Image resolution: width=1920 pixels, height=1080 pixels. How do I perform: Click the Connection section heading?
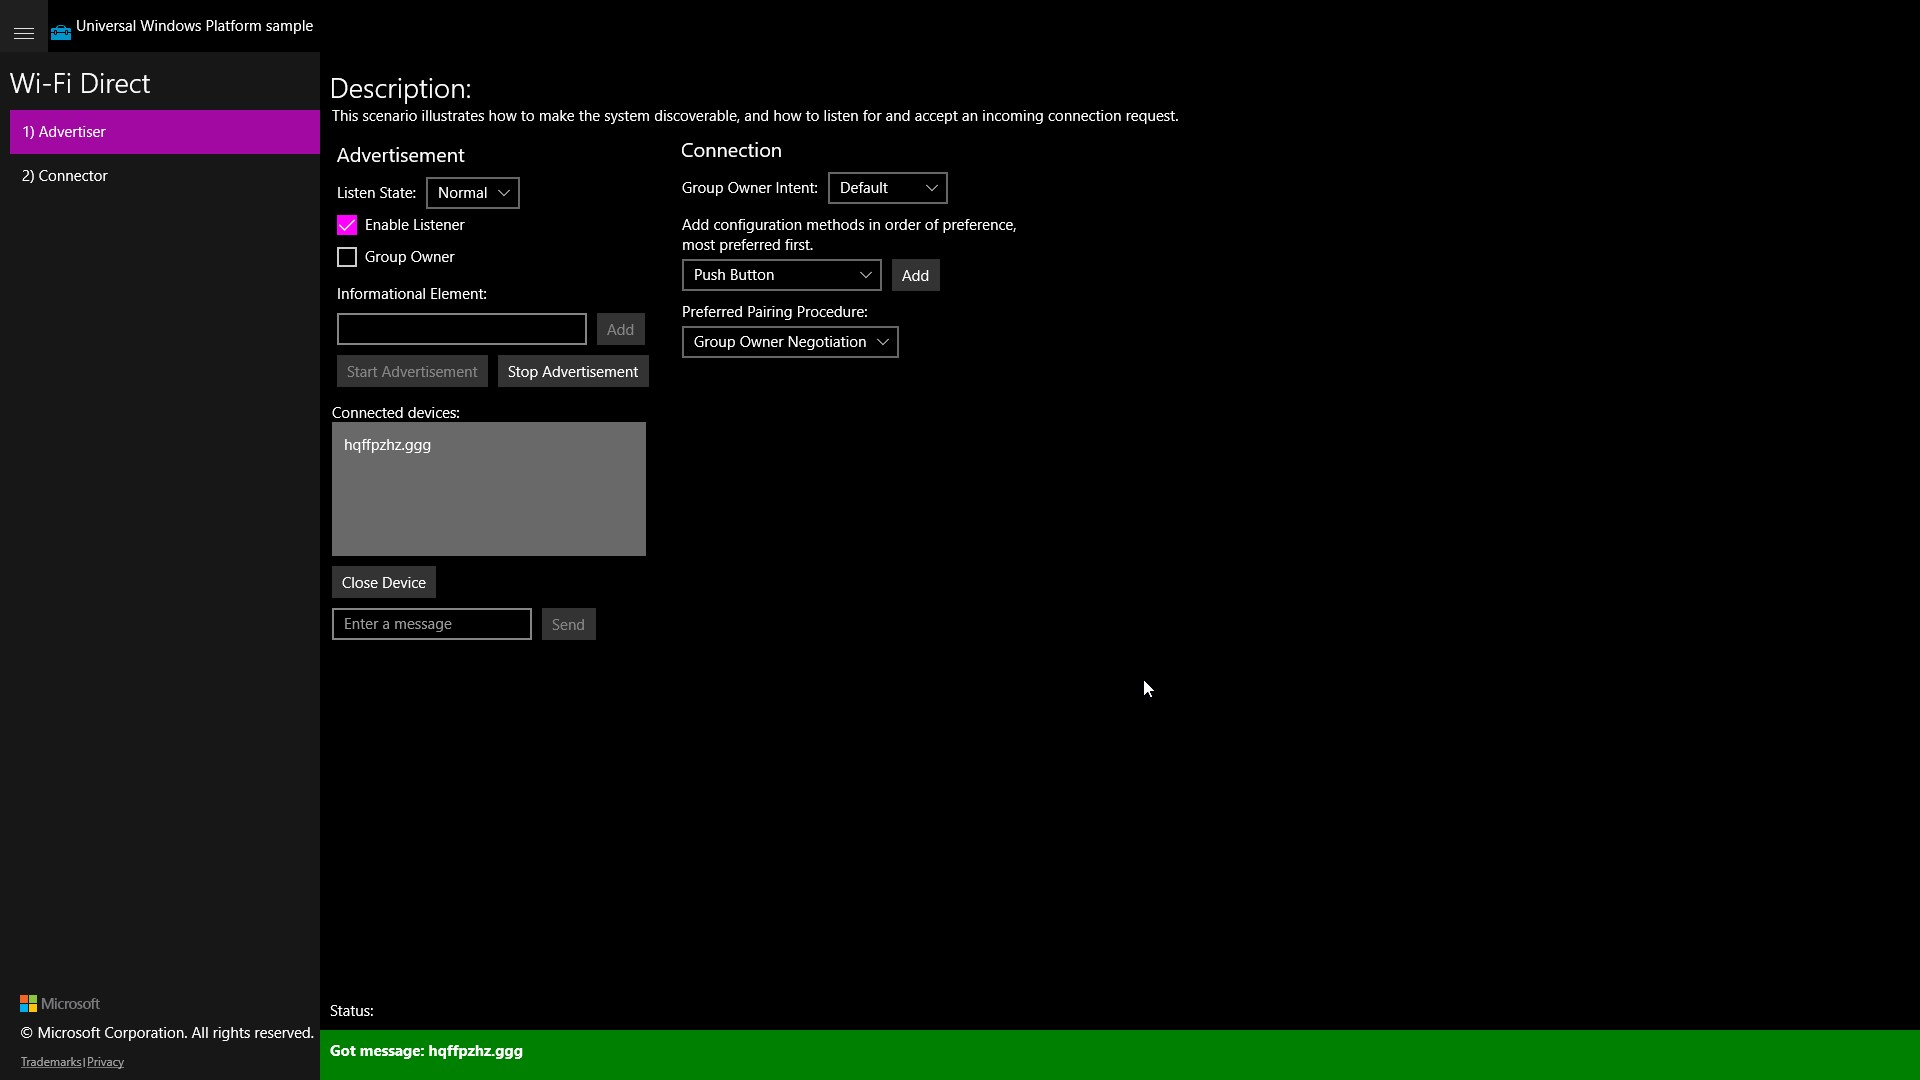[x=731, y=150]
